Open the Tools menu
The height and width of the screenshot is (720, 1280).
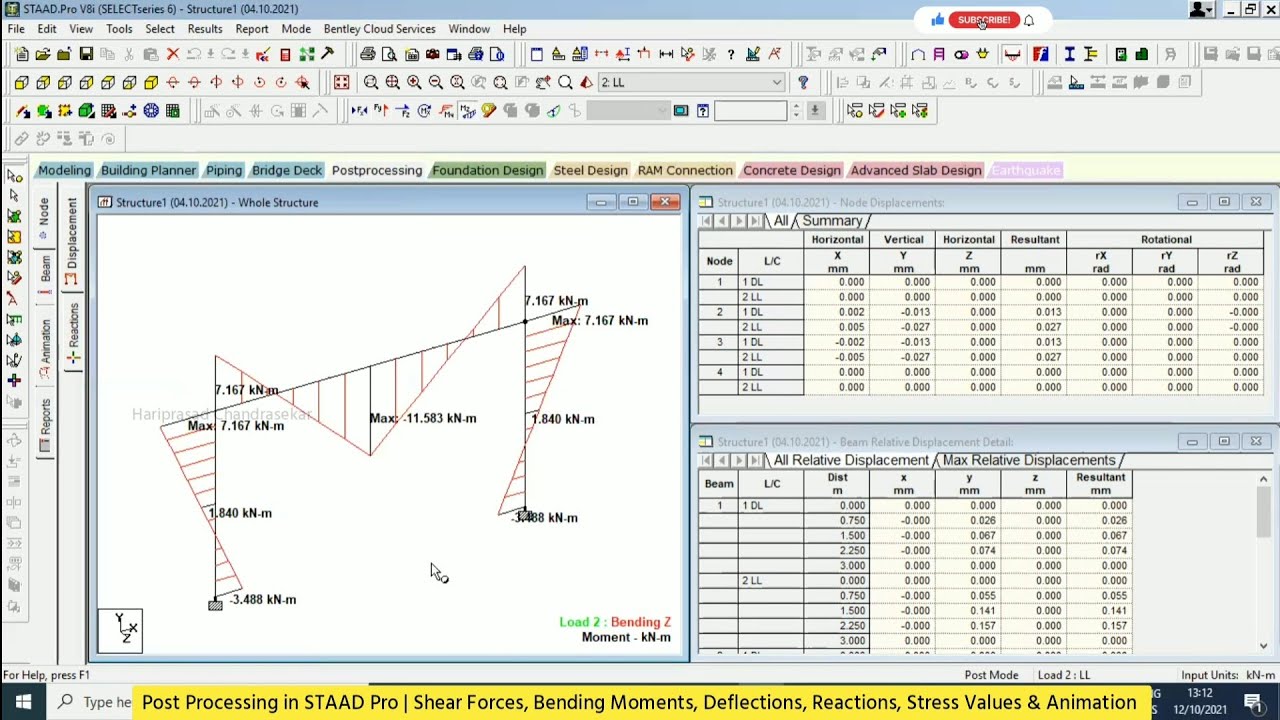[x=119, y=29]
